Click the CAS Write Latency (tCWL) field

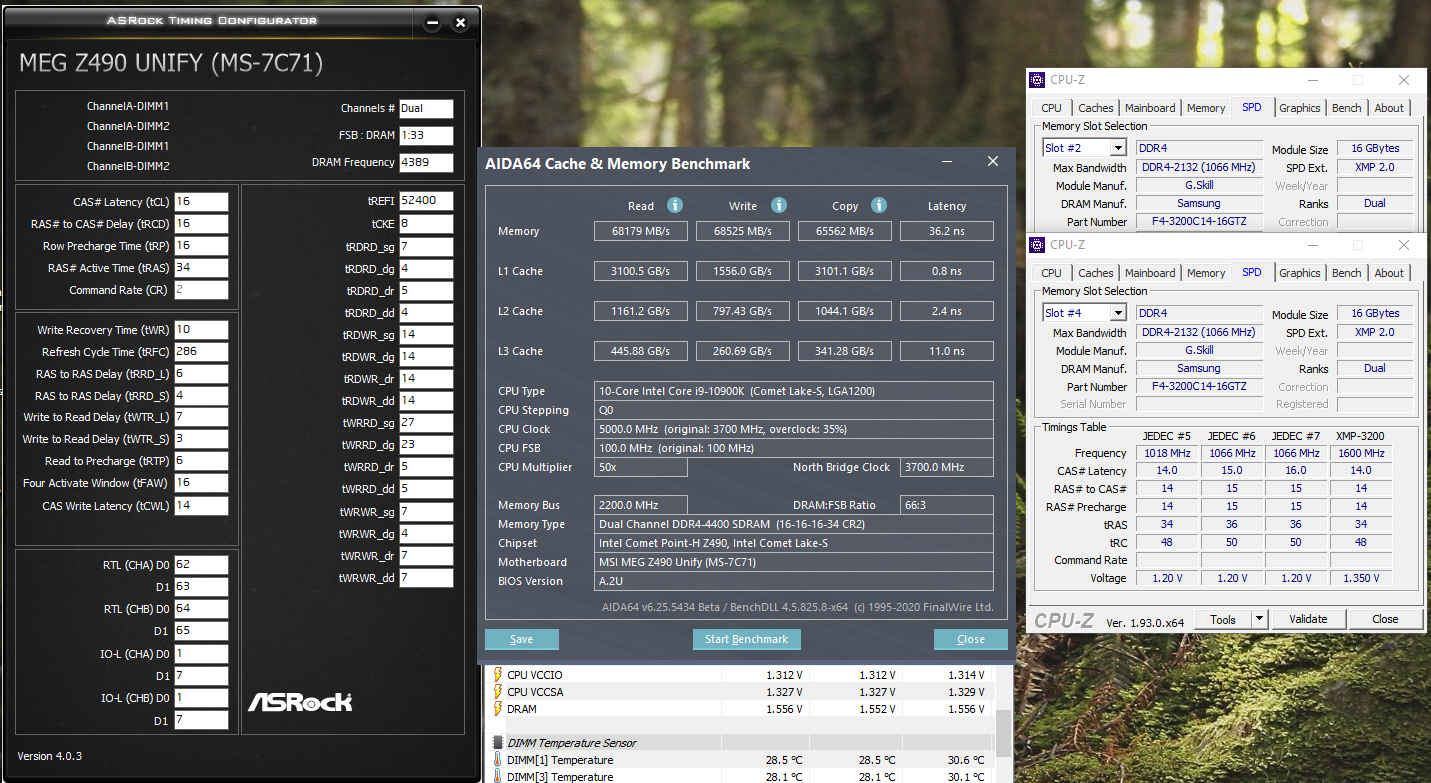(x=201, y=506)
